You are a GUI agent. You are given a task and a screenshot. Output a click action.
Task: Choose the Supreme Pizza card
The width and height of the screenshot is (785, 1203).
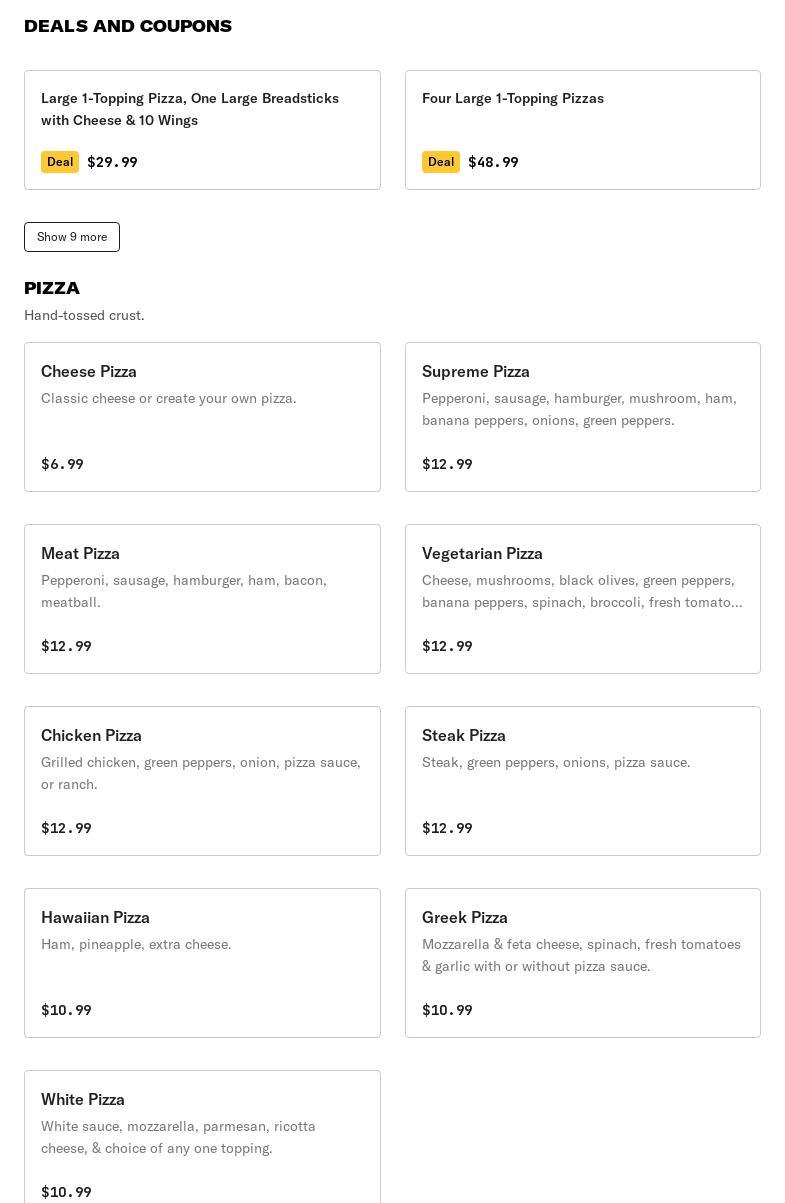pyautogui.click(x=583, y=417)
